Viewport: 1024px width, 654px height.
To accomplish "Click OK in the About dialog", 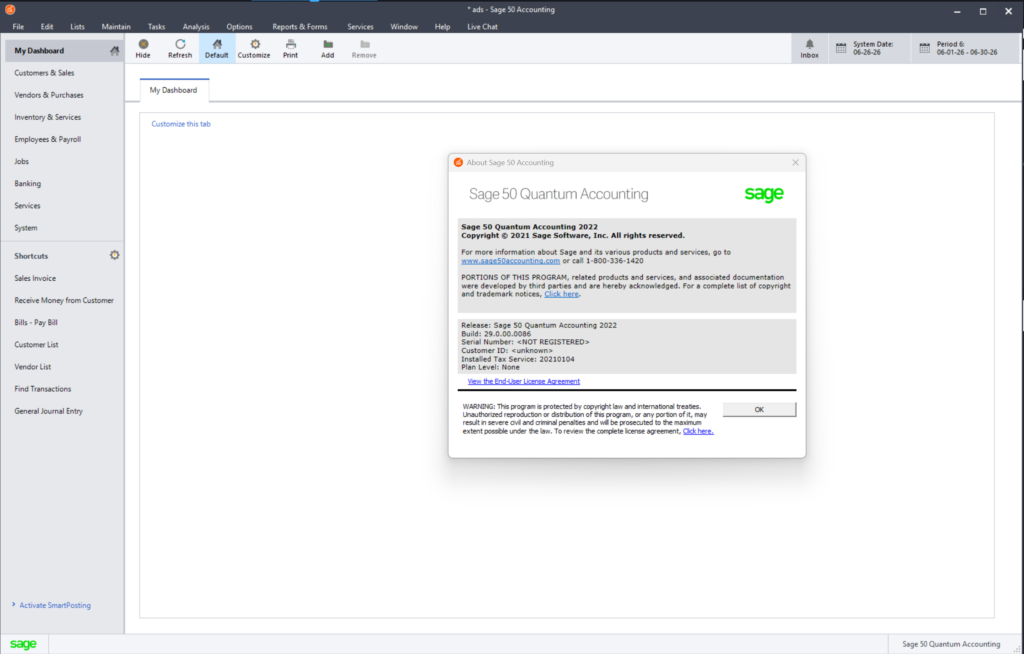I will (x=759, y=410).
